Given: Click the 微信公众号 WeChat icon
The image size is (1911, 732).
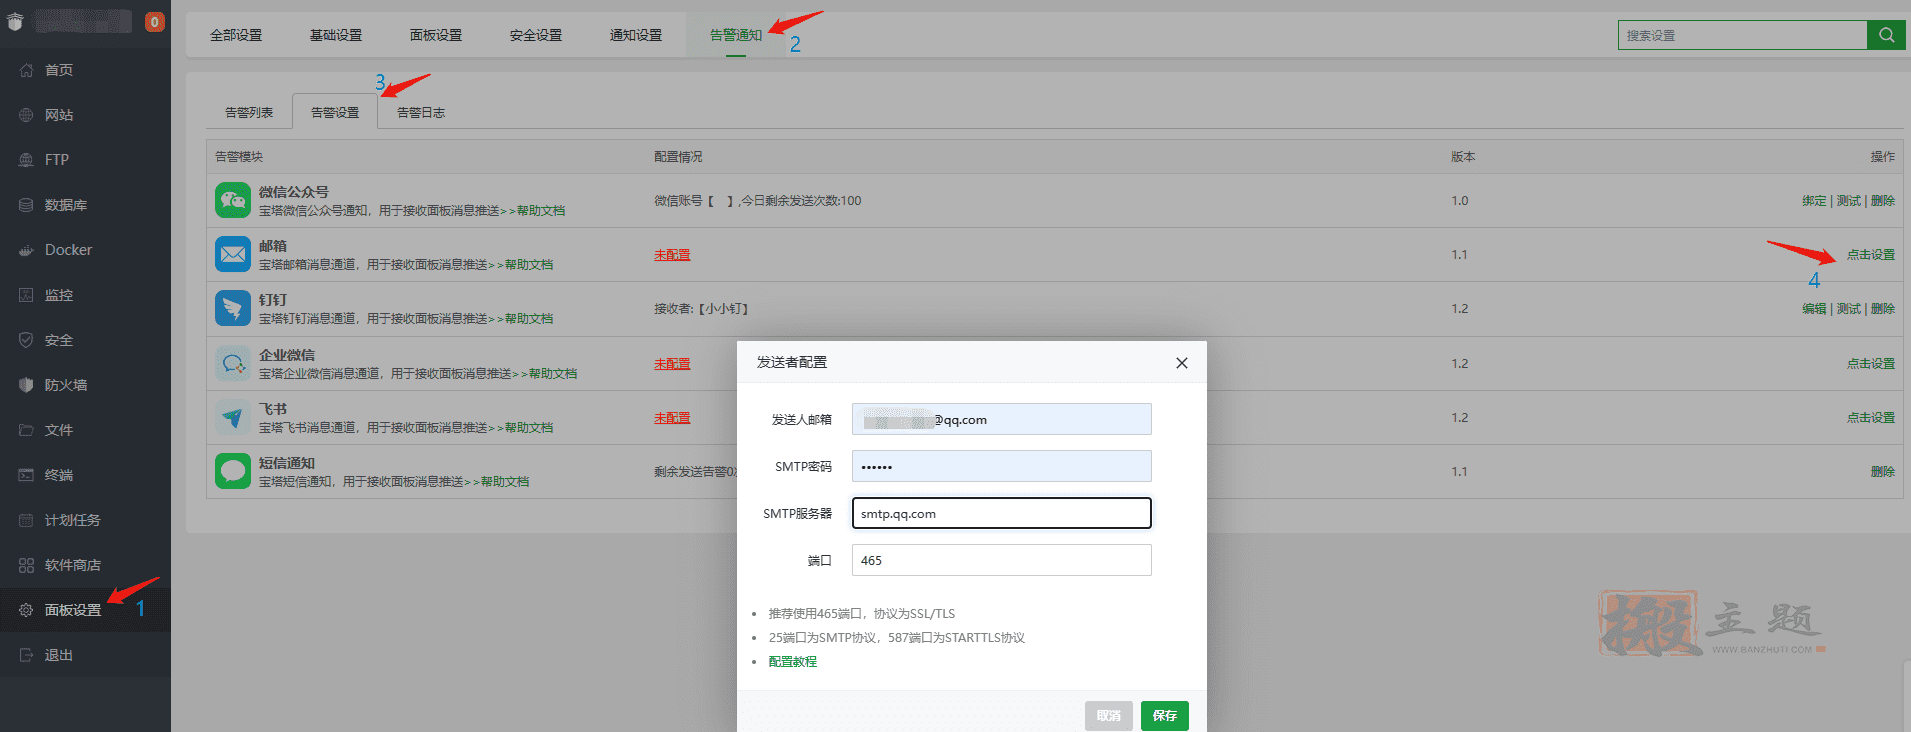Looking at the screenshot, I should pos(233,200).
